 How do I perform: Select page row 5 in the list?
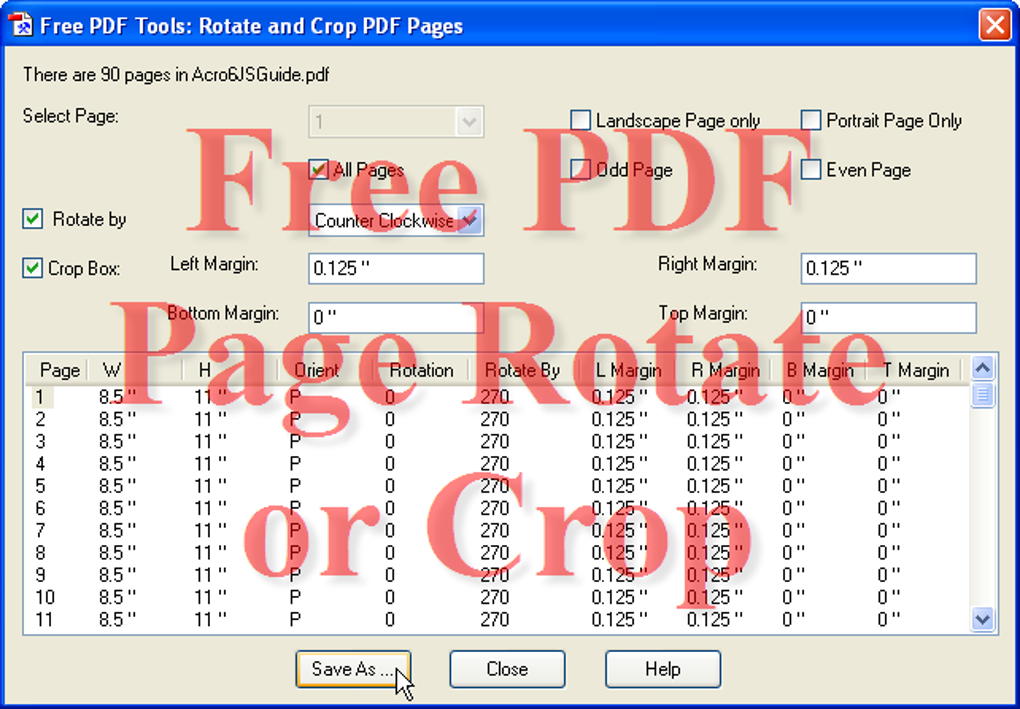498,486
